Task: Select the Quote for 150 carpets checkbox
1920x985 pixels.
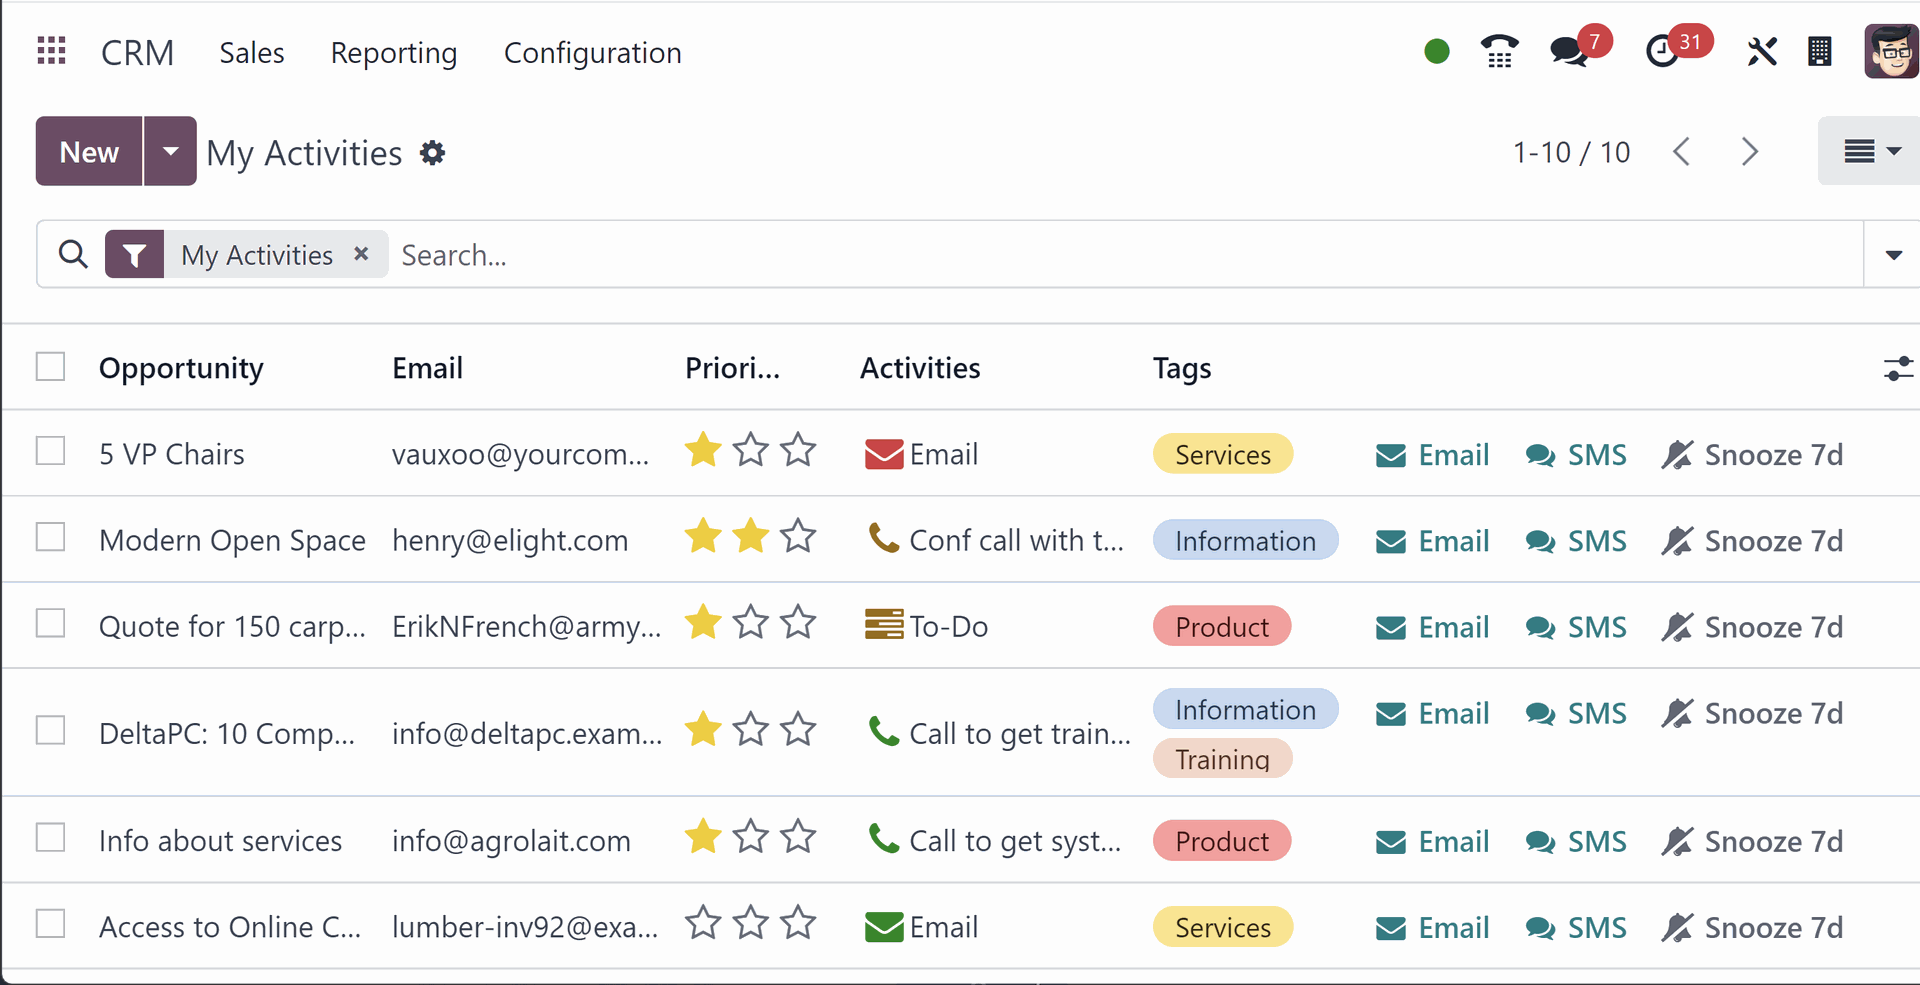Action: [x=50, y=623]
